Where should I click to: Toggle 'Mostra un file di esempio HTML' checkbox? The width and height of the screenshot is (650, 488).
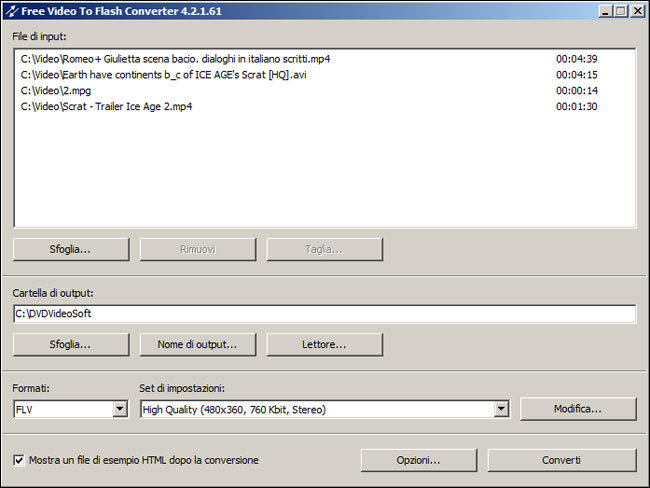click(19, 460)
